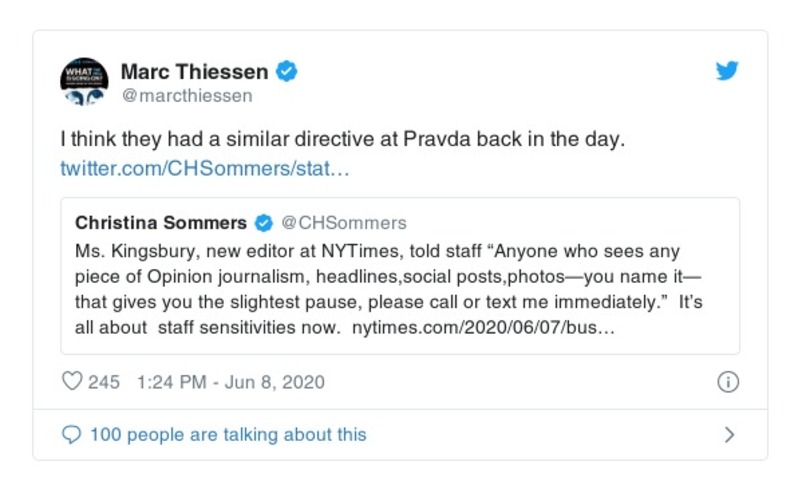
Task: Open "100 people are talking about this"
Action: click(228, 434)
